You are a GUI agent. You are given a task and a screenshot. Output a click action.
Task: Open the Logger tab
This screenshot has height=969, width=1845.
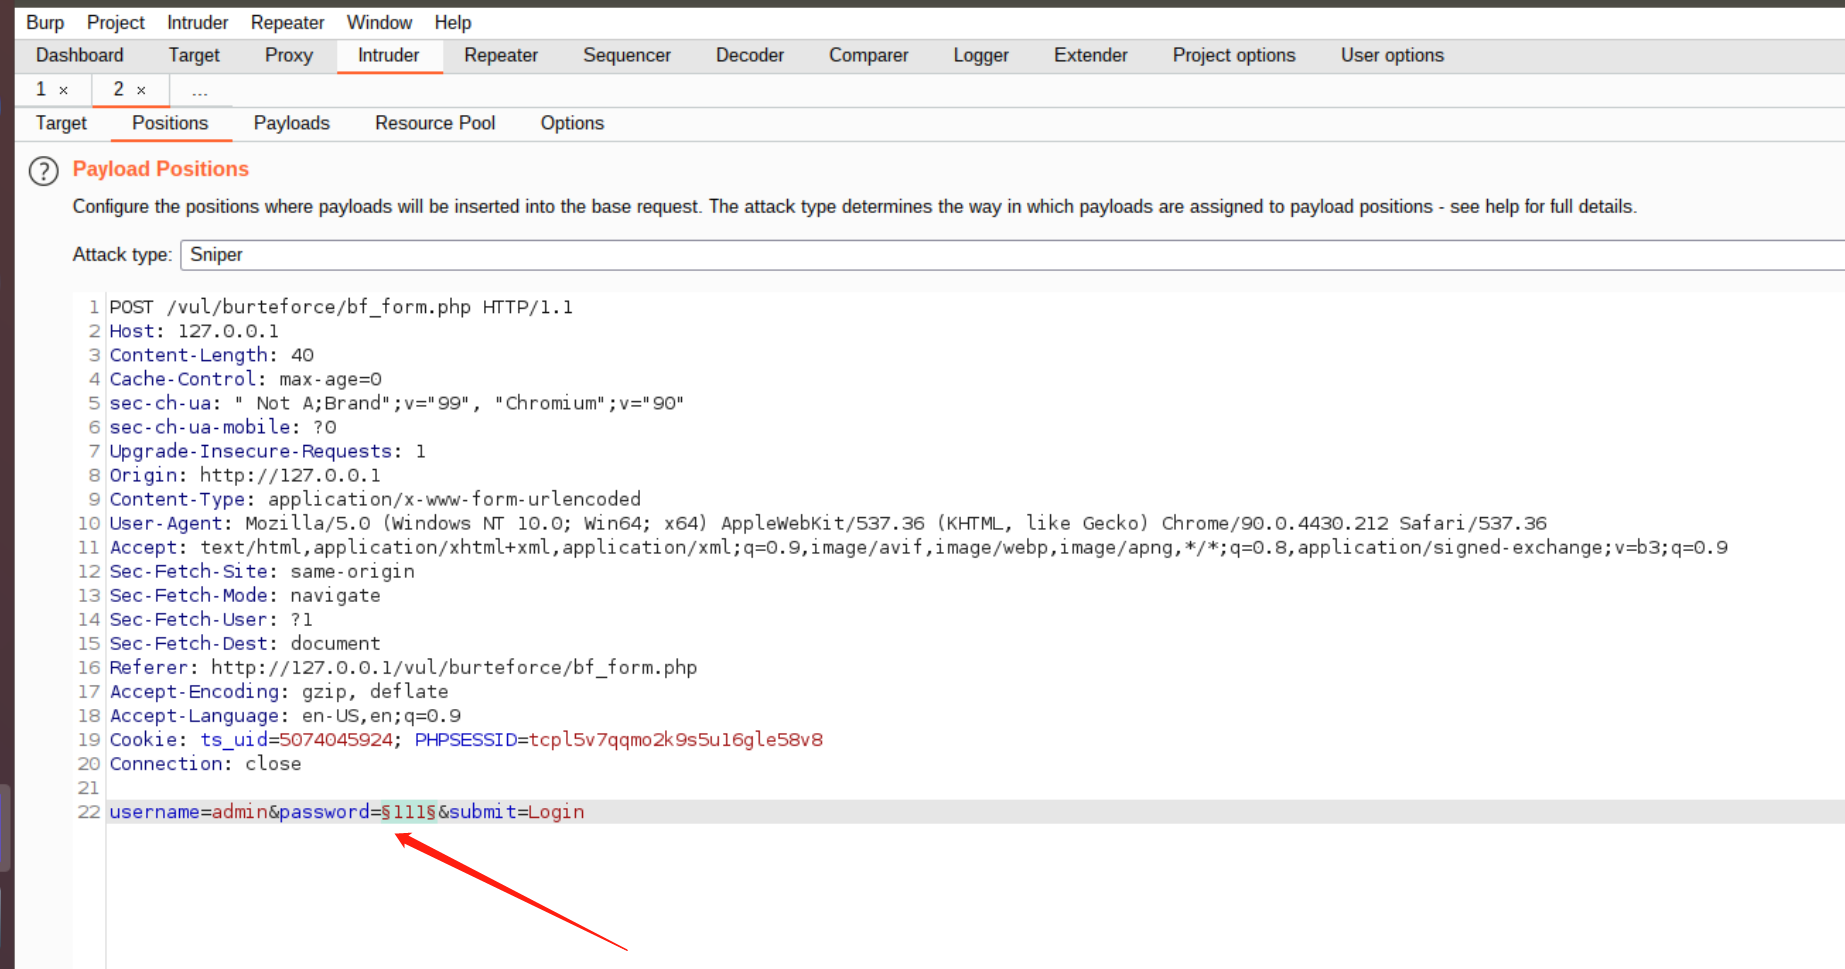981,55
